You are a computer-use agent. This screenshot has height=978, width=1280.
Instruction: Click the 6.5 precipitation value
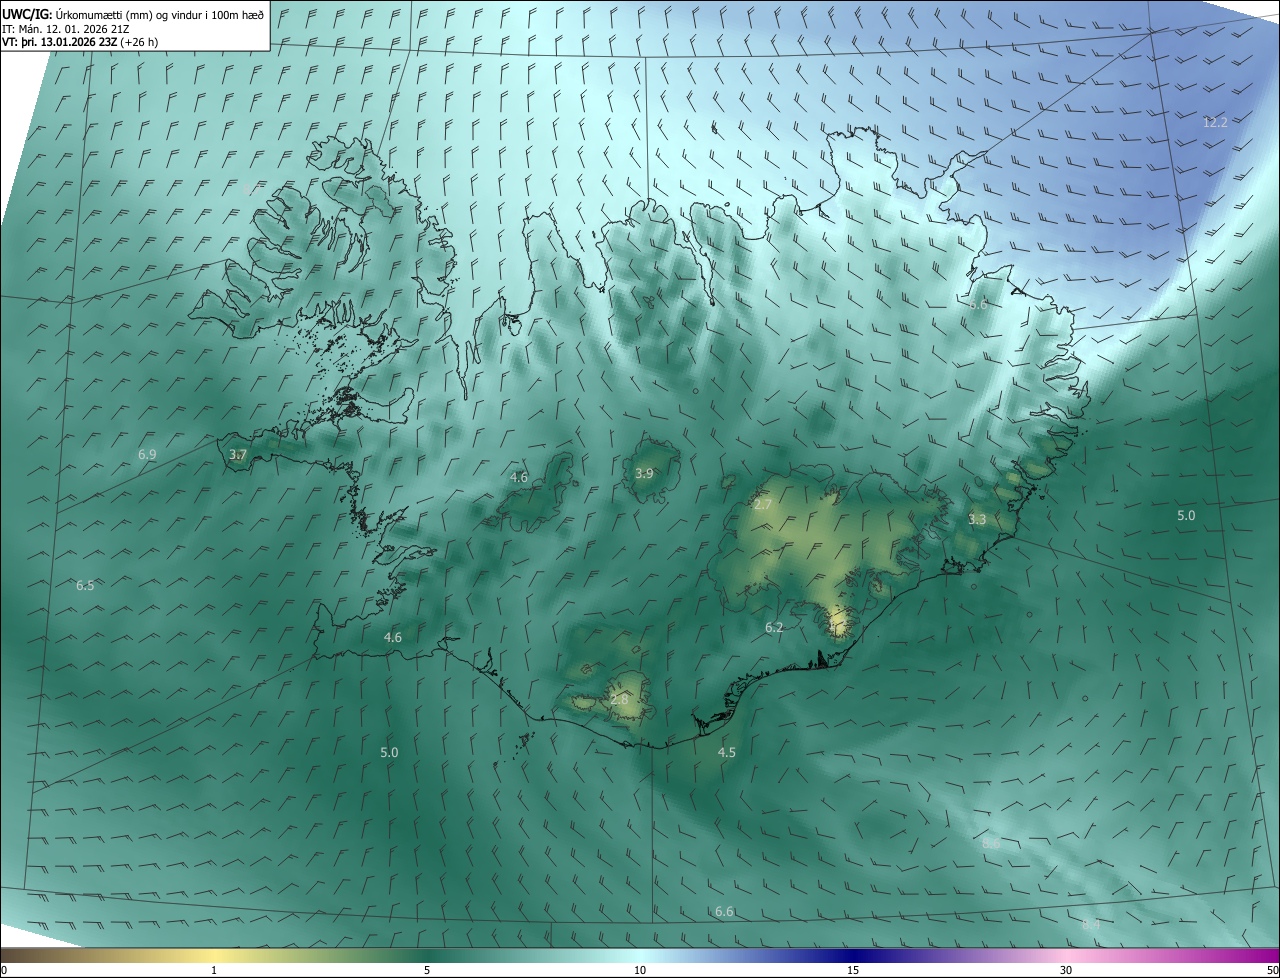pyautogui.click(x=85, y=585)
